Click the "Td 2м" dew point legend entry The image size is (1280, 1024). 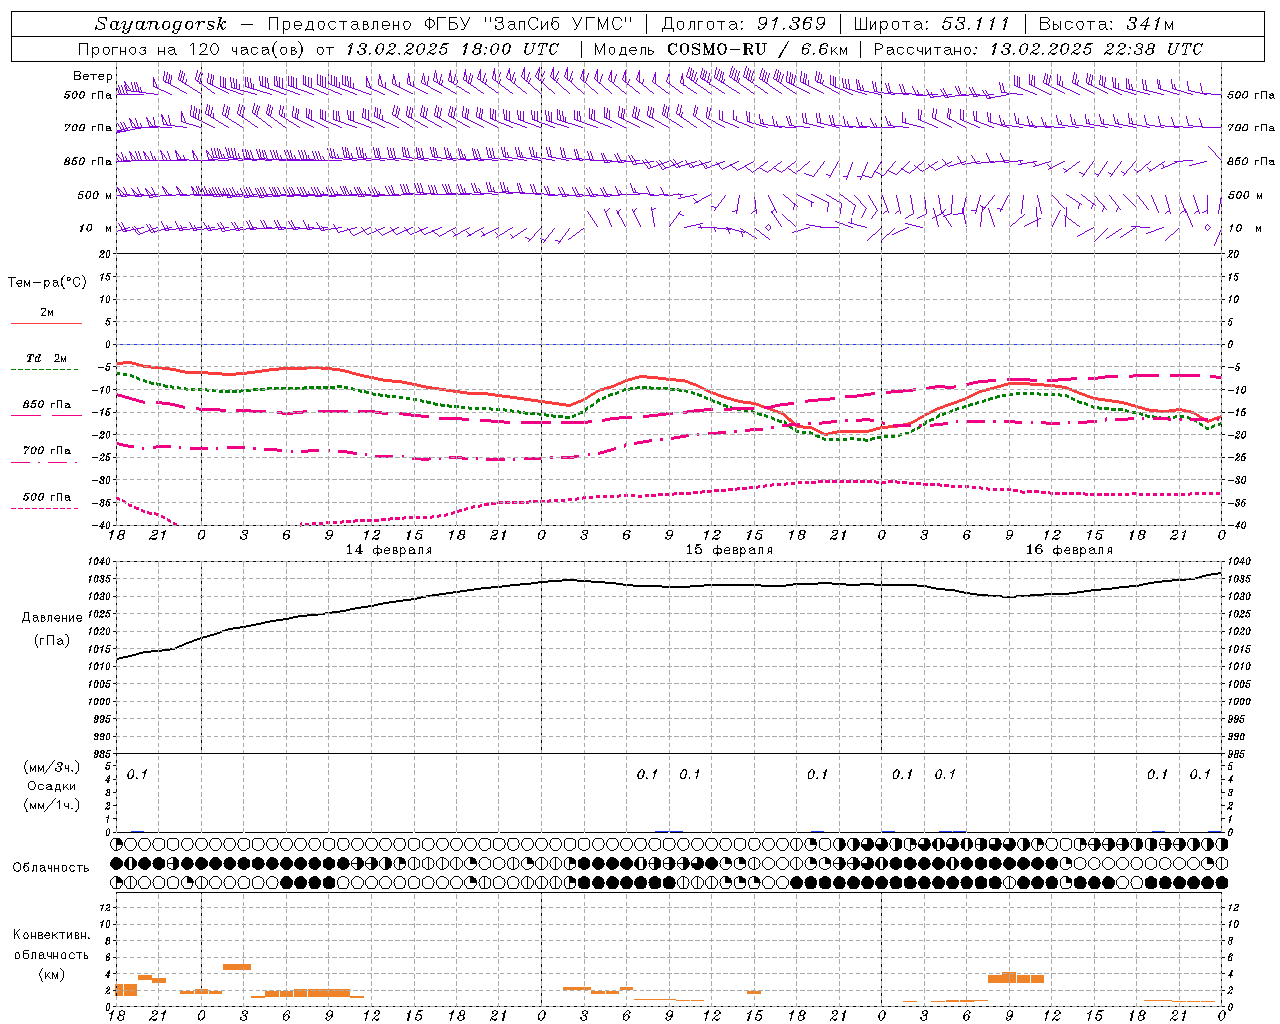click(x=46, y=358)
